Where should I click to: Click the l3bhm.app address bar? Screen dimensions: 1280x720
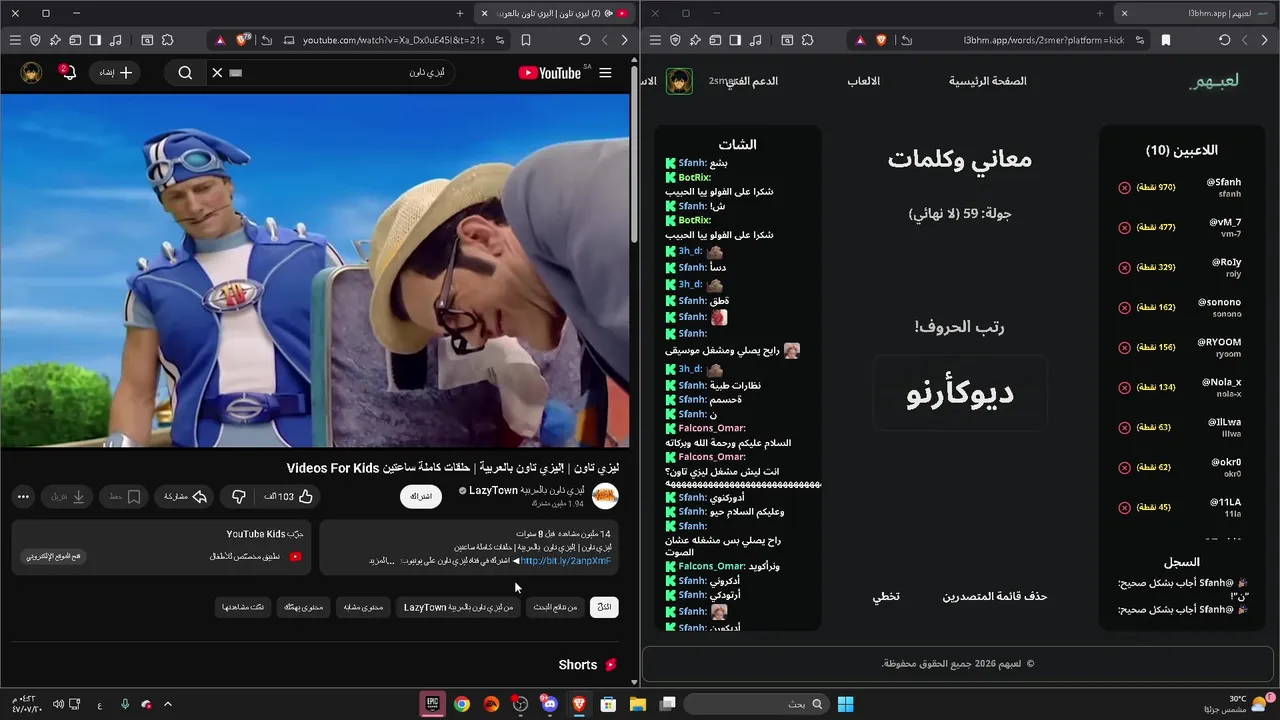pyautogui.click(x=1044, y=40)
